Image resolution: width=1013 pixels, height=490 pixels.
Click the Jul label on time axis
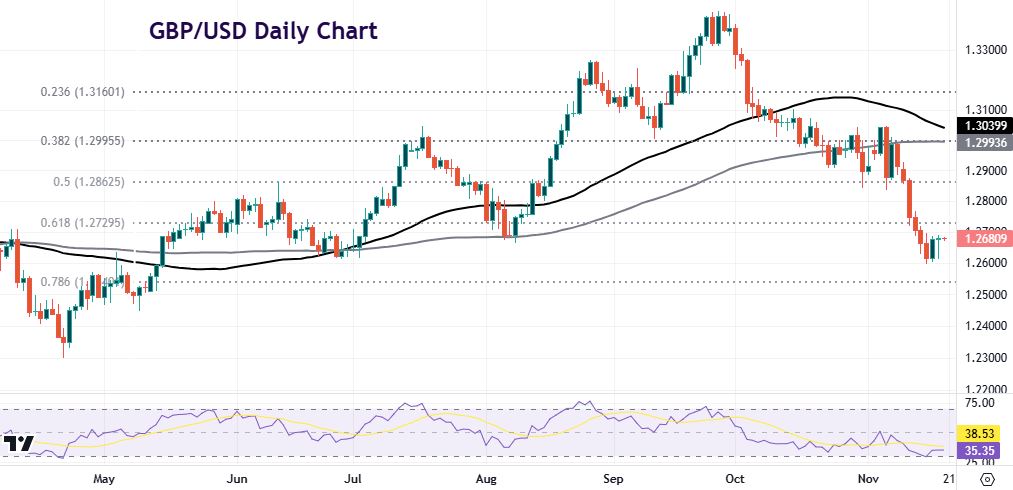(352, 479)
